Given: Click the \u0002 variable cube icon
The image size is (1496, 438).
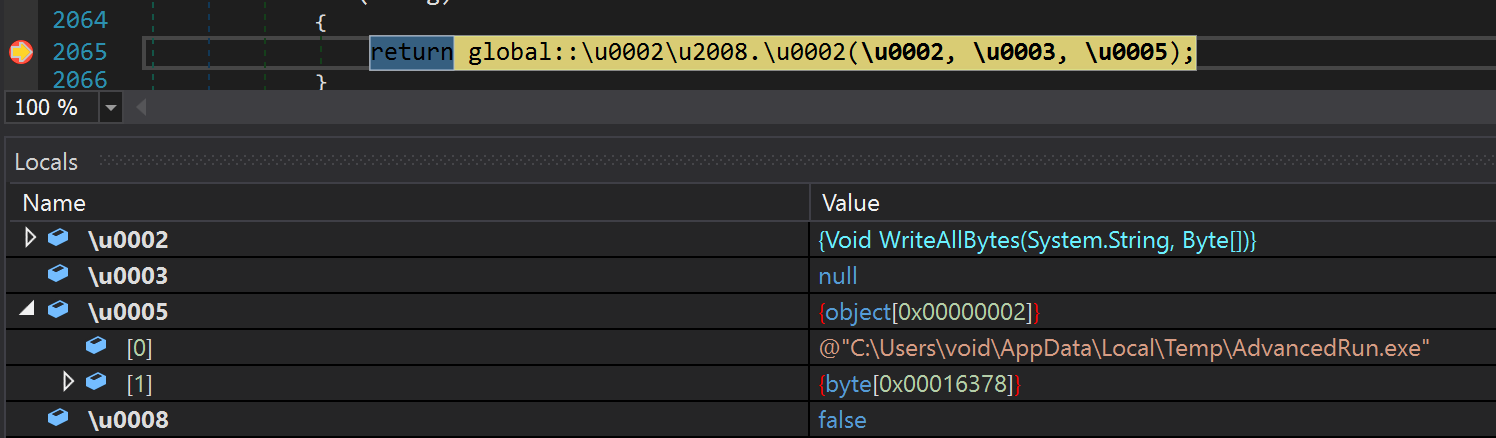Looking at the screenshot, I should 59,238.
